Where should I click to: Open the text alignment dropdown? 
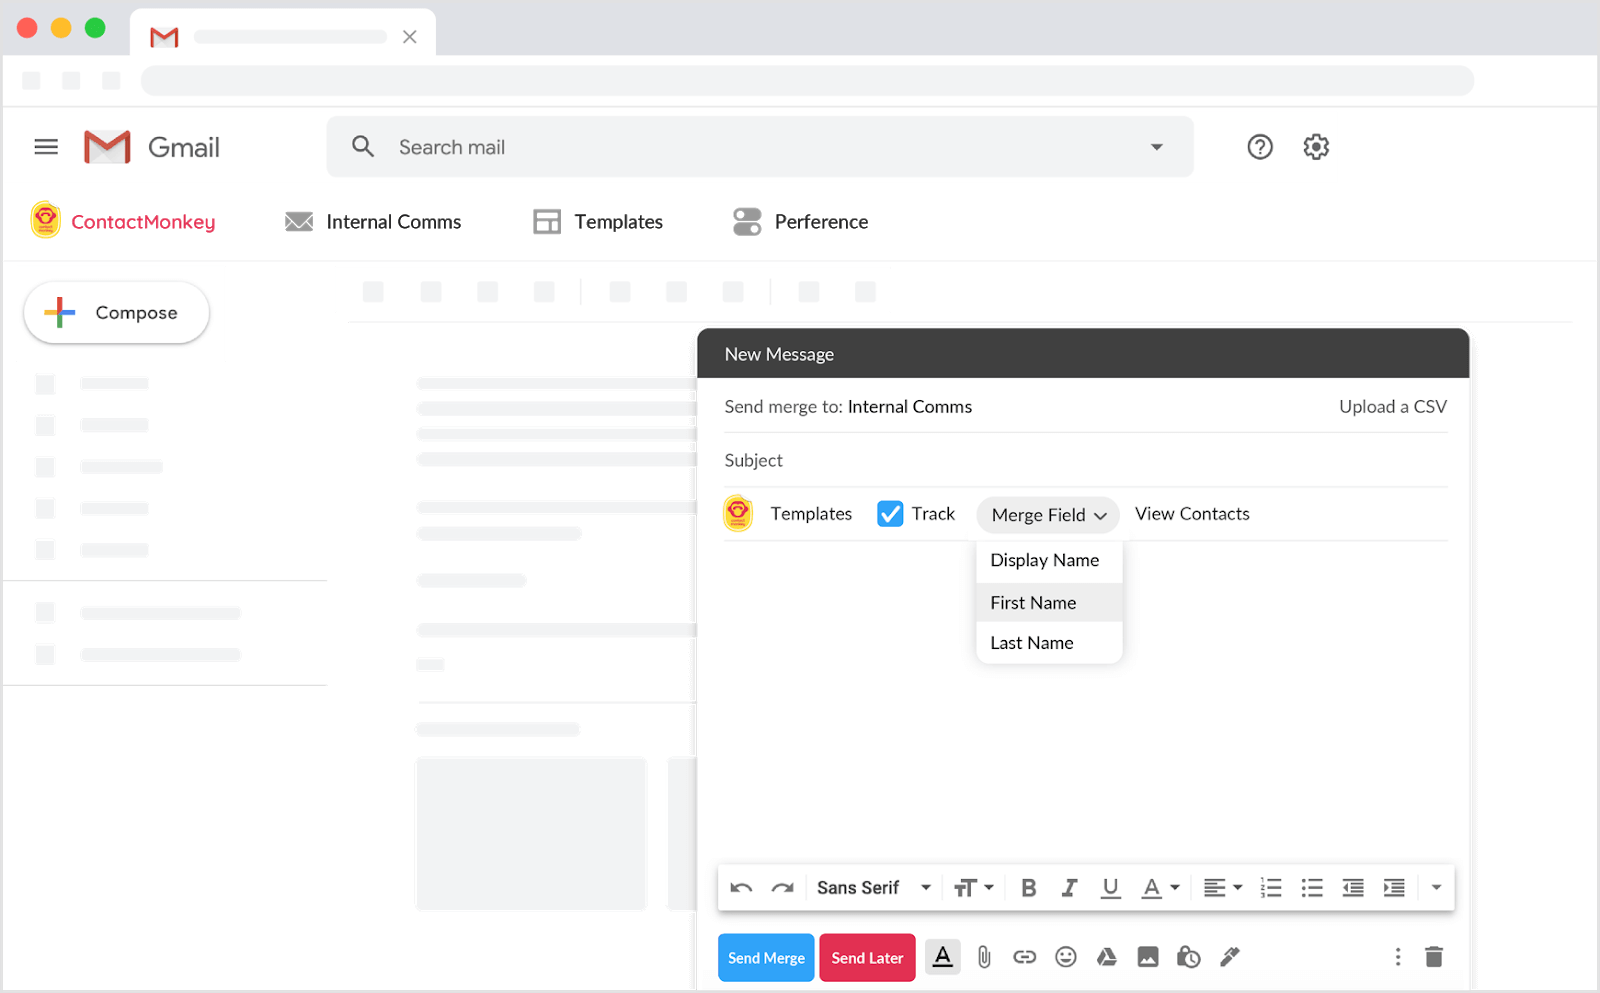click(x=1222, y=888)
